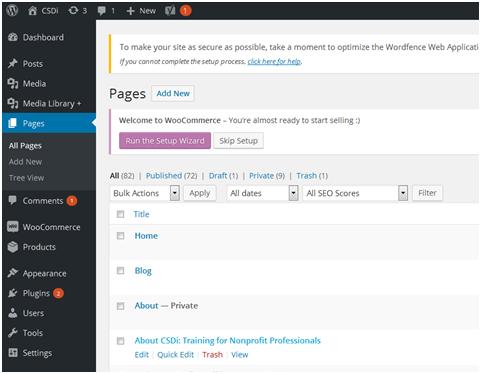Click the Skip Setup button
The width and height of the screenshot is (481, 374).
point(238,141)
